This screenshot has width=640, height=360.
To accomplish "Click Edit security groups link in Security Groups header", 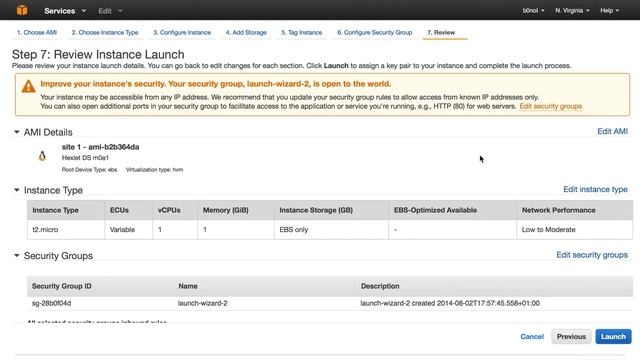I will pos(592,255).
